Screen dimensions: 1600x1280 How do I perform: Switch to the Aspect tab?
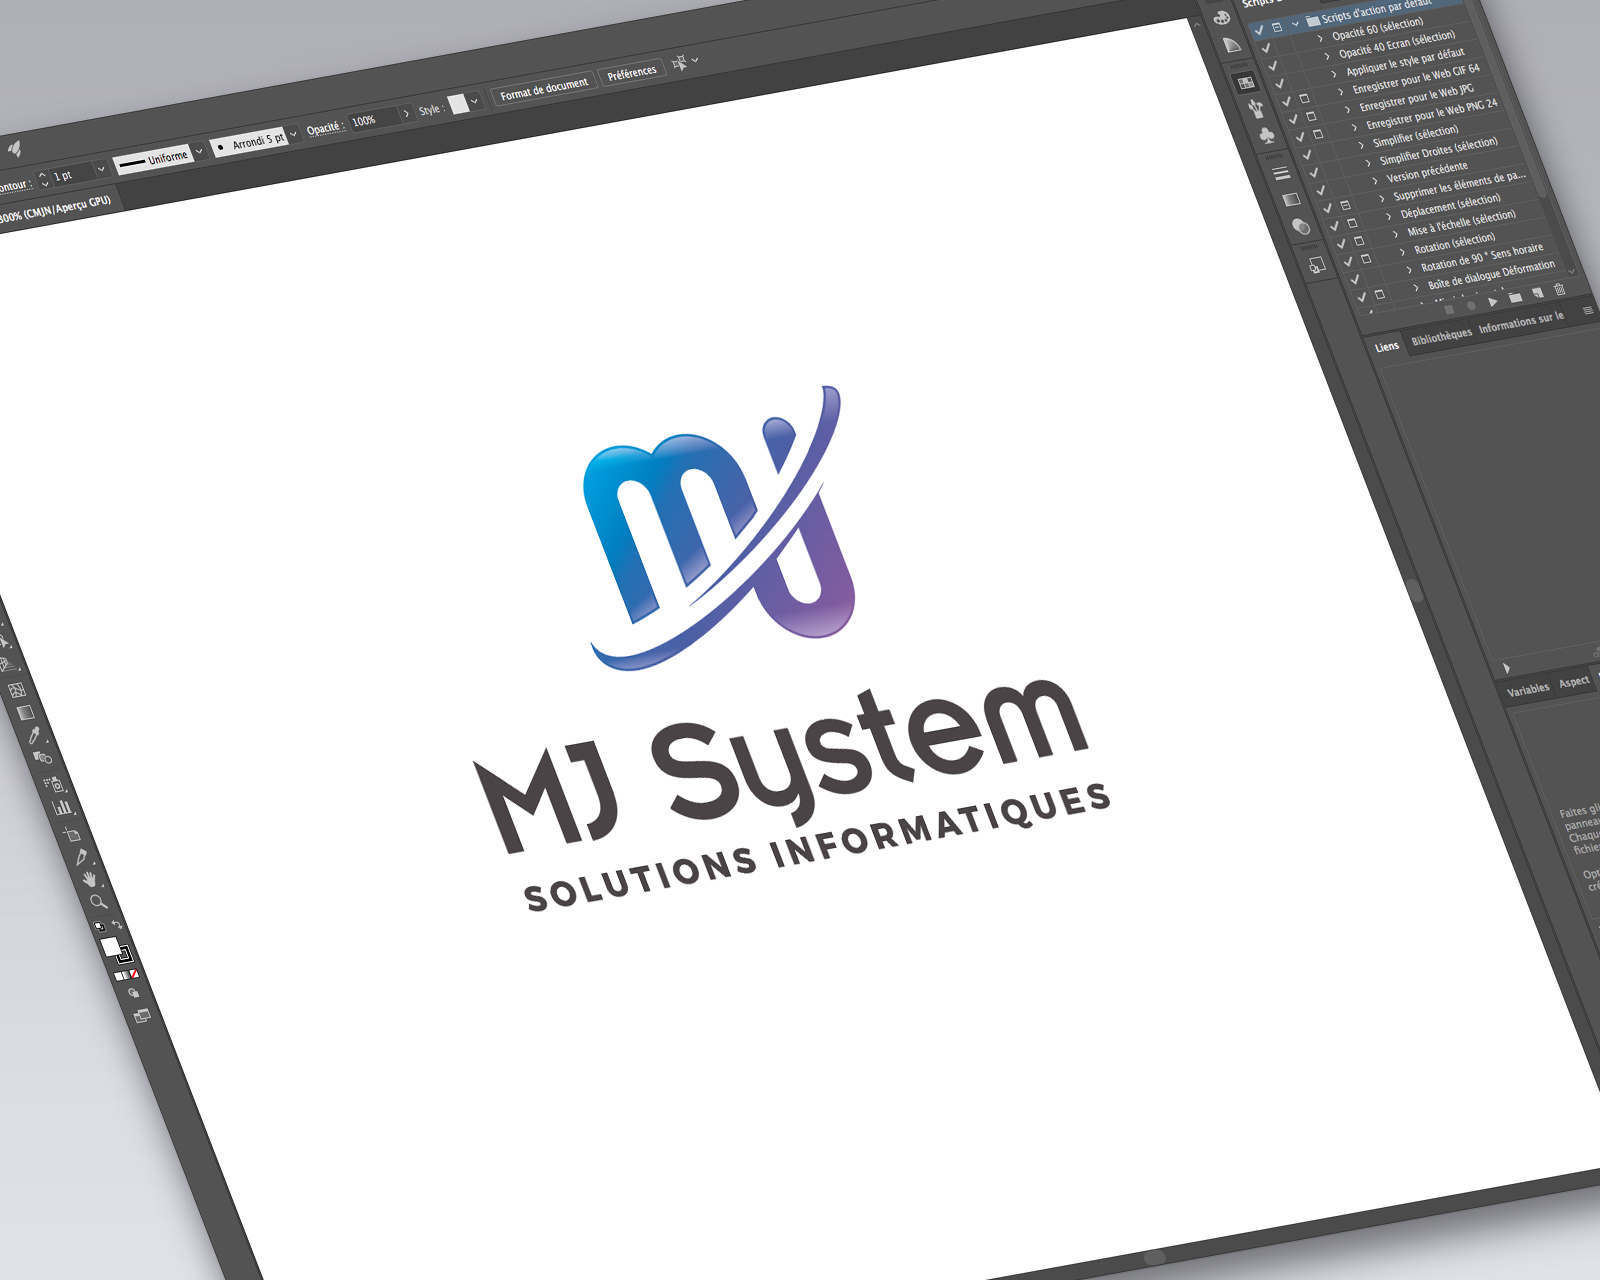(x=1574, y=681)
